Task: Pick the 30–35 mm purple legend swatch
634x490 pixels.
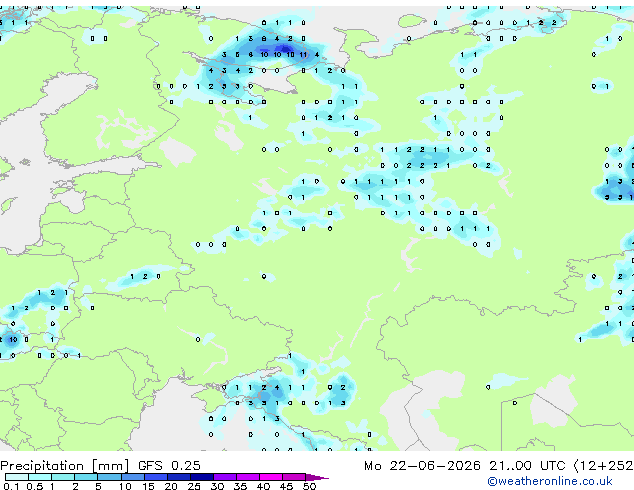Action: click(x=225, y=477)
